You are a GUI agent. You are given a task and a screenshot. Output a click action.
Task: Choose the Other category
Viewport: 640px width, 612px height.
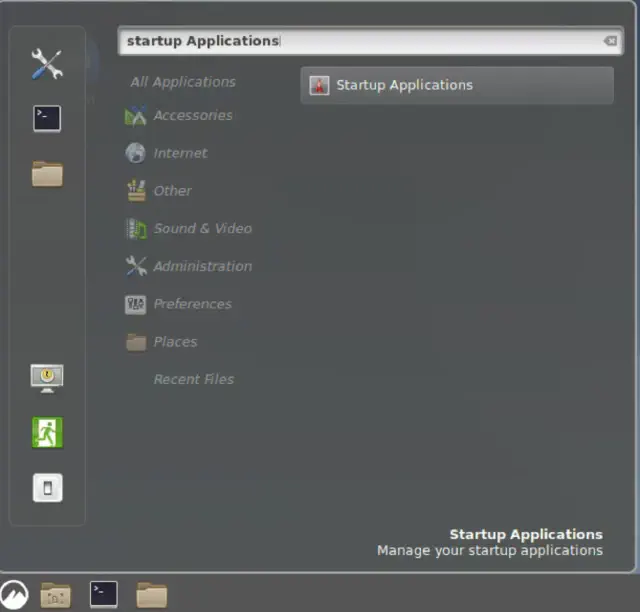pos(172,191)
